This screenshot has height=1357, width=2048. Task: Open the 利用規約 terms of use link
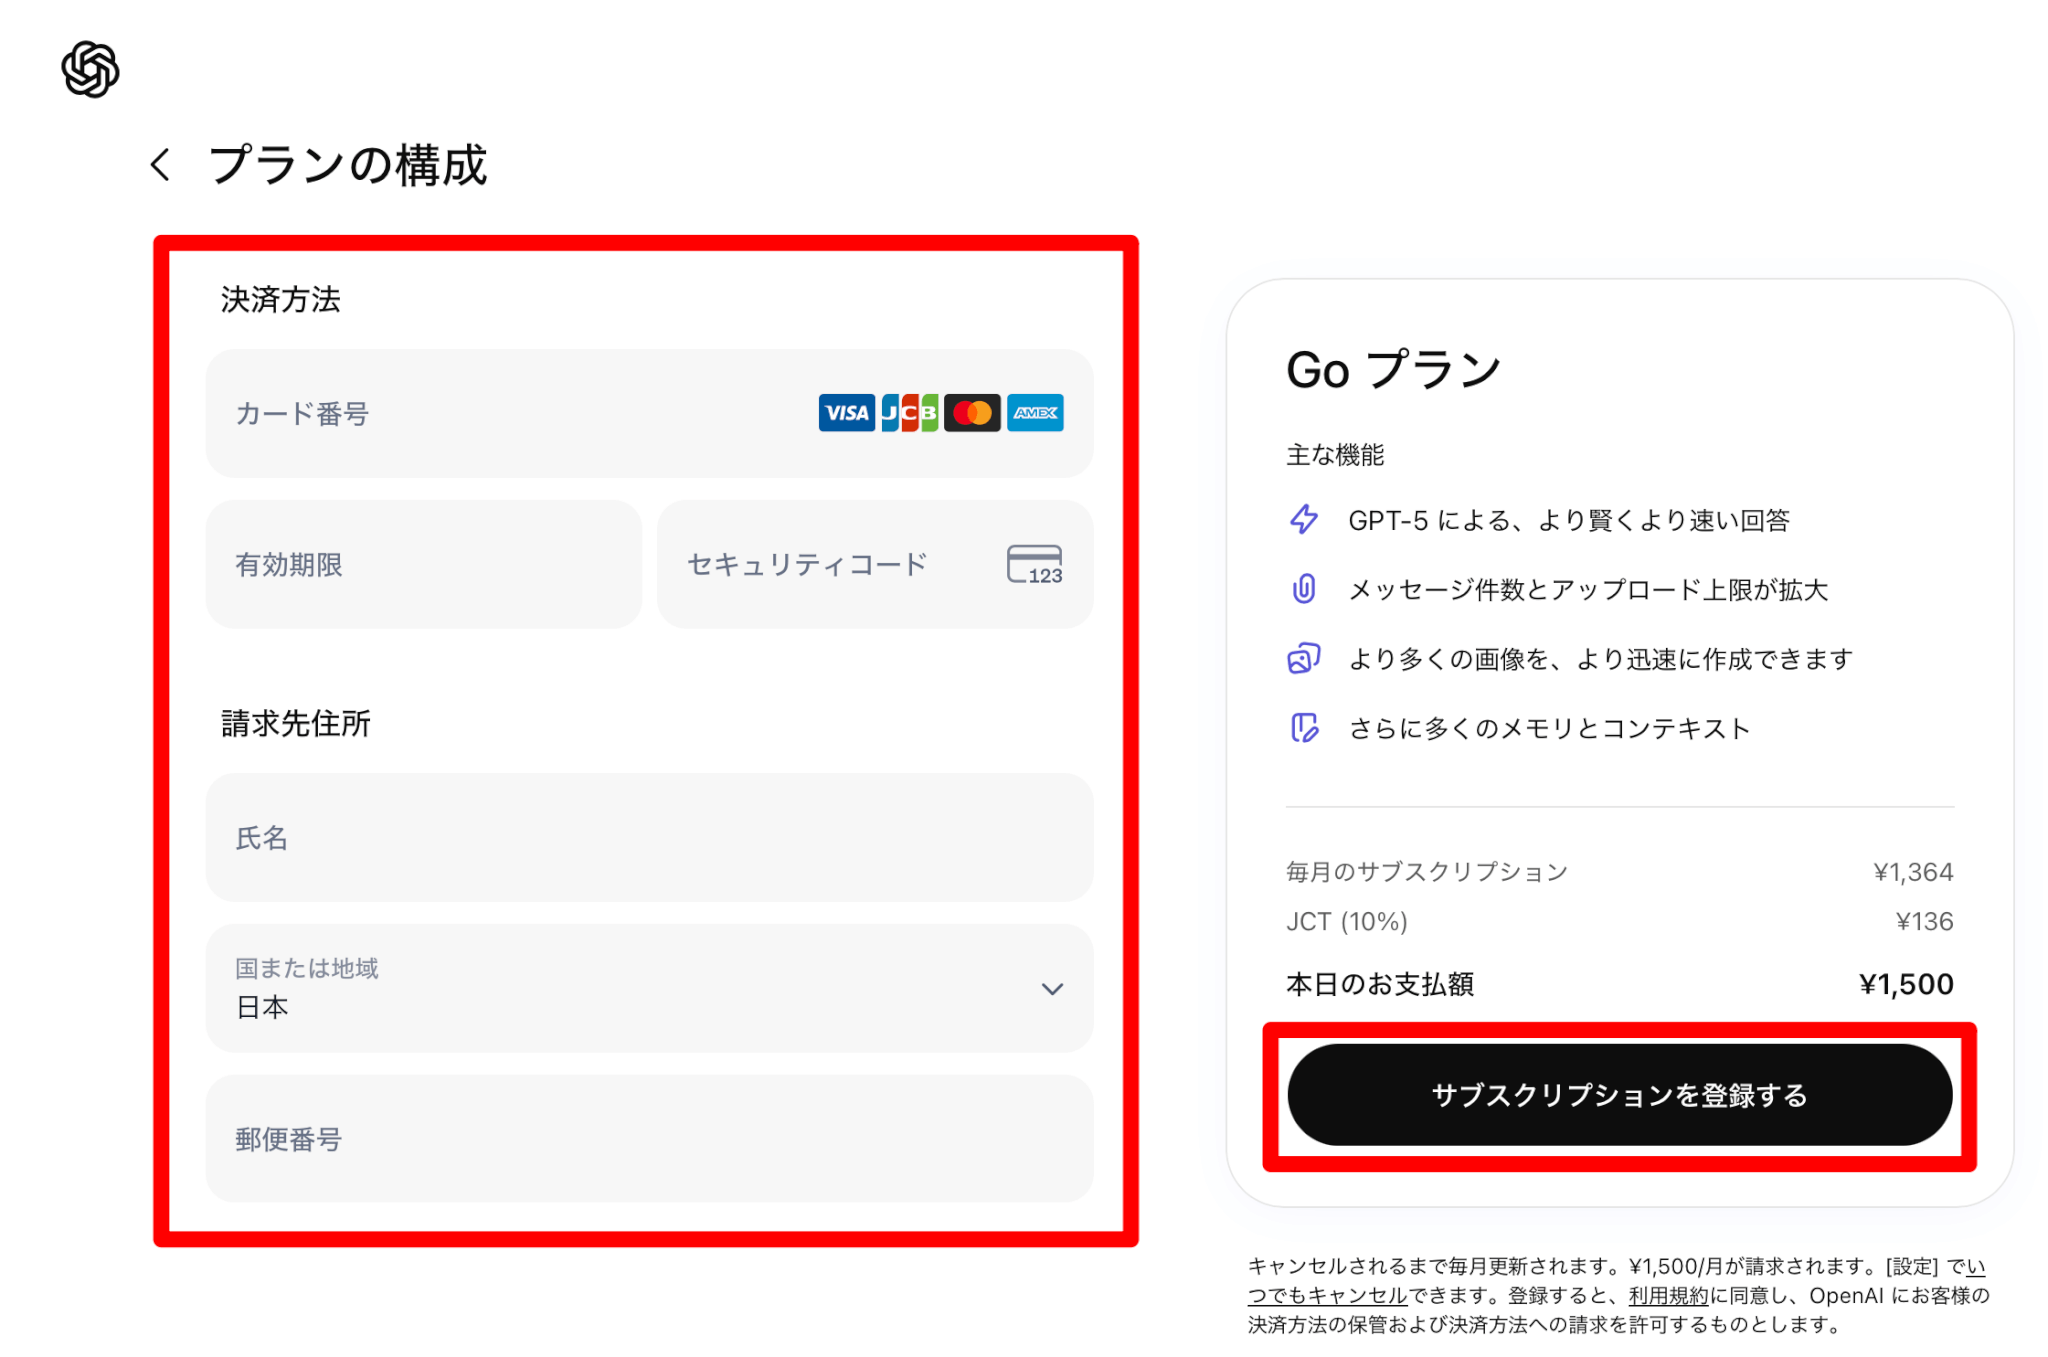click(x=1668, y=1296)
